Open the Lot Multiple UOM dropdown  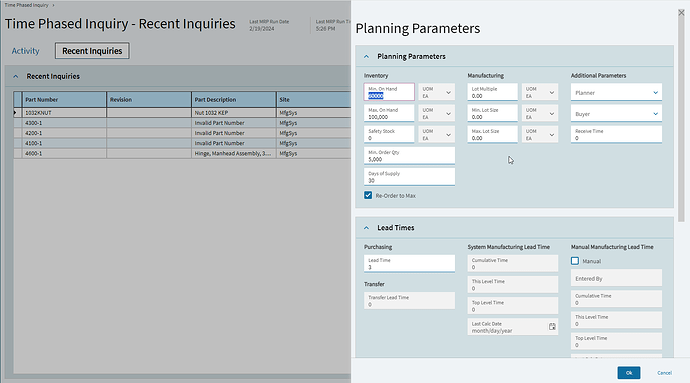pyautogui.click(x=540, y=92)
